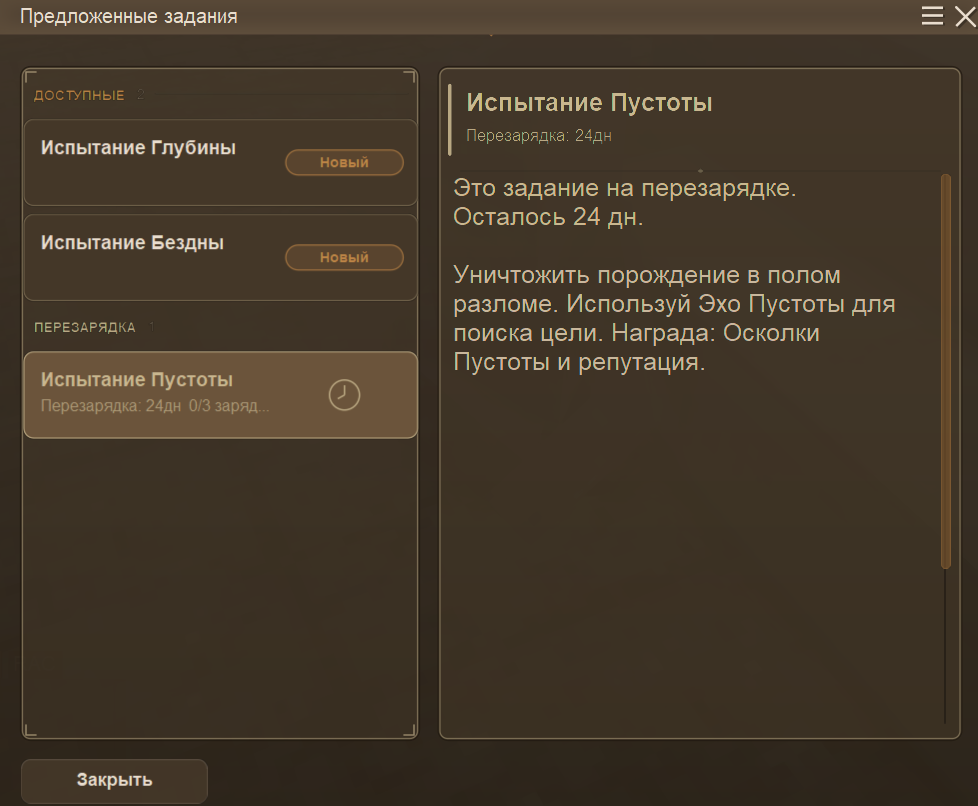Click Новый badge on Испытание Глубины
978x806 pixels.
[x=344, y=162]
